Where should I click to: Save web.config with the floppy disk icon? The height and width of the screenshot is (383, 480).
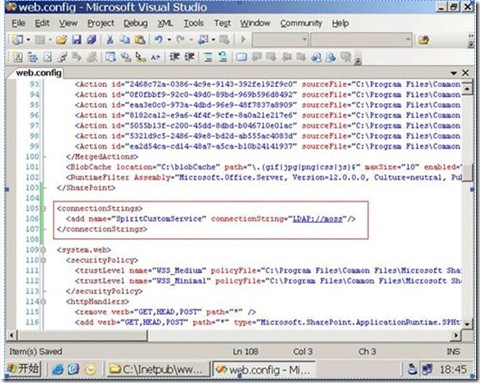point(77,40)
